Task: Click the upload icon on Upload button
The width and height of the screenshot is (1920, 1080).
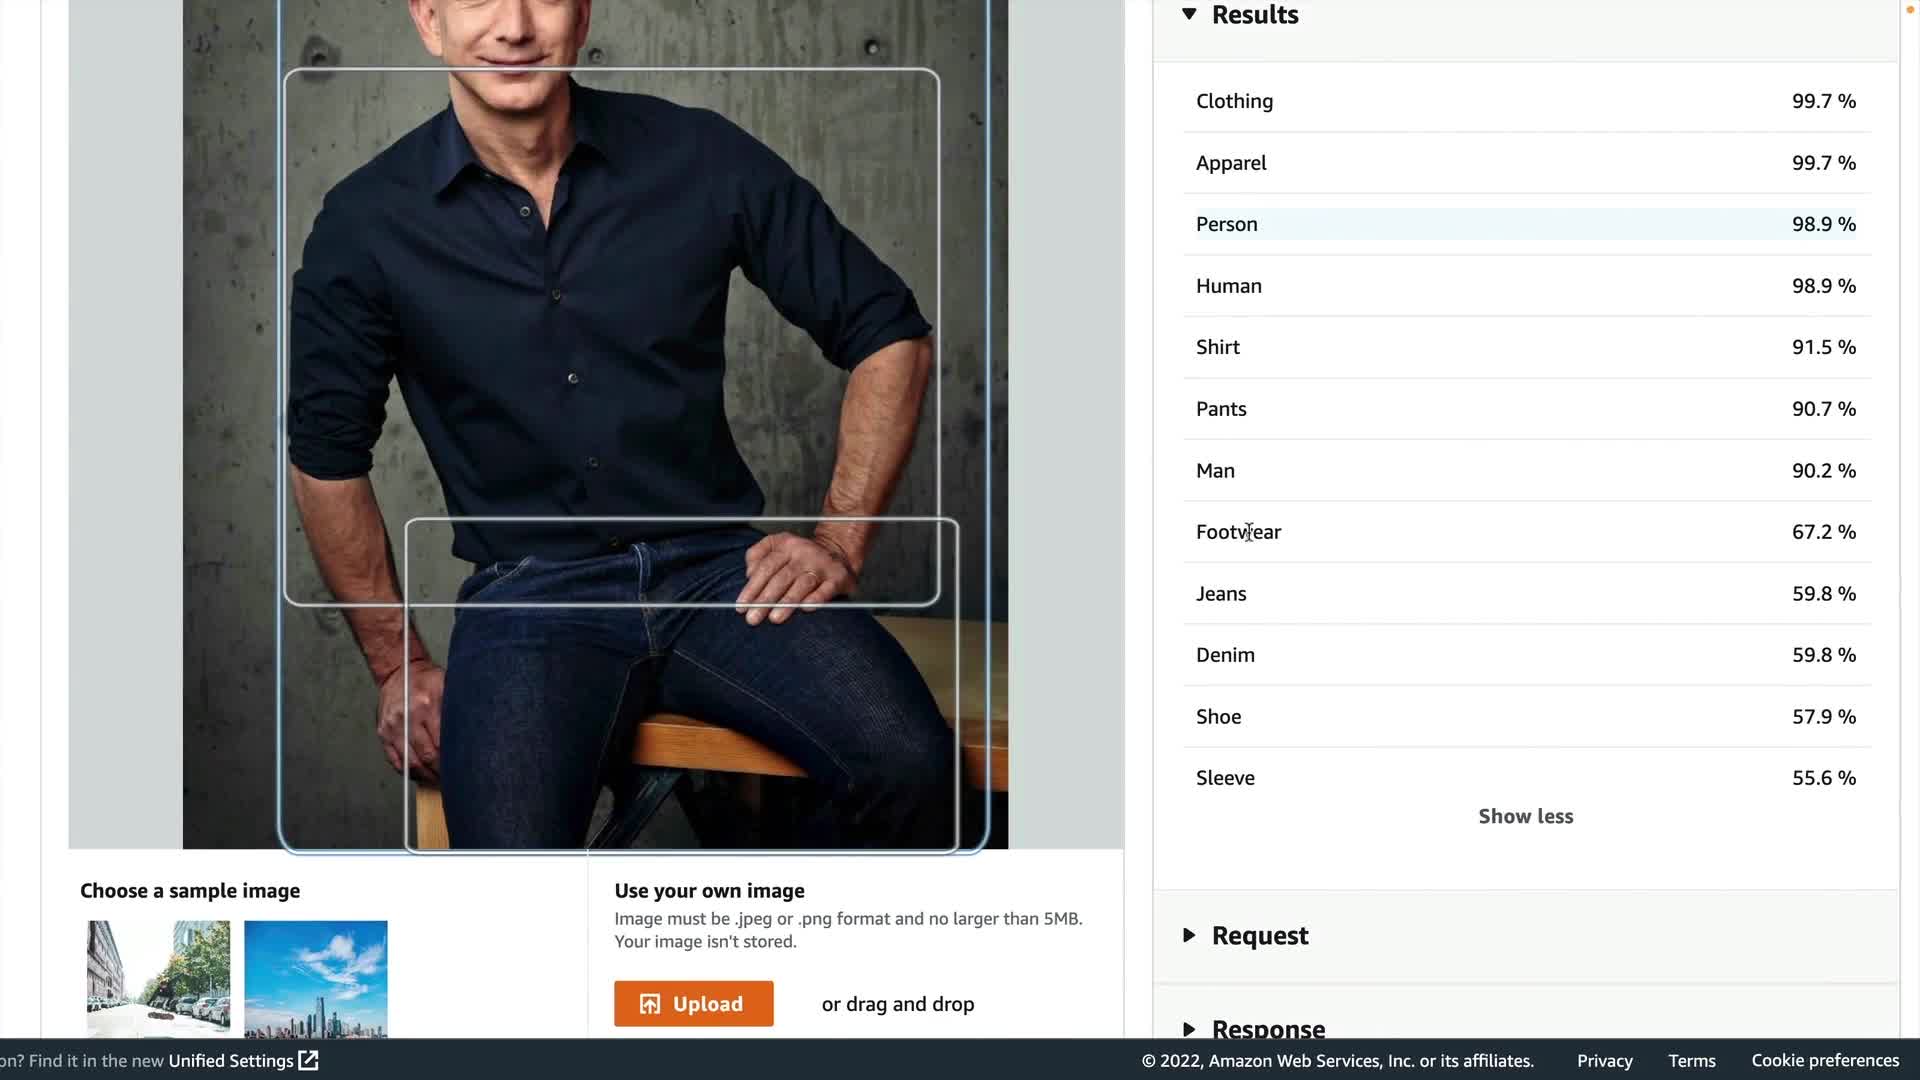Action: pyautogui.click(x=650, y=1004)
